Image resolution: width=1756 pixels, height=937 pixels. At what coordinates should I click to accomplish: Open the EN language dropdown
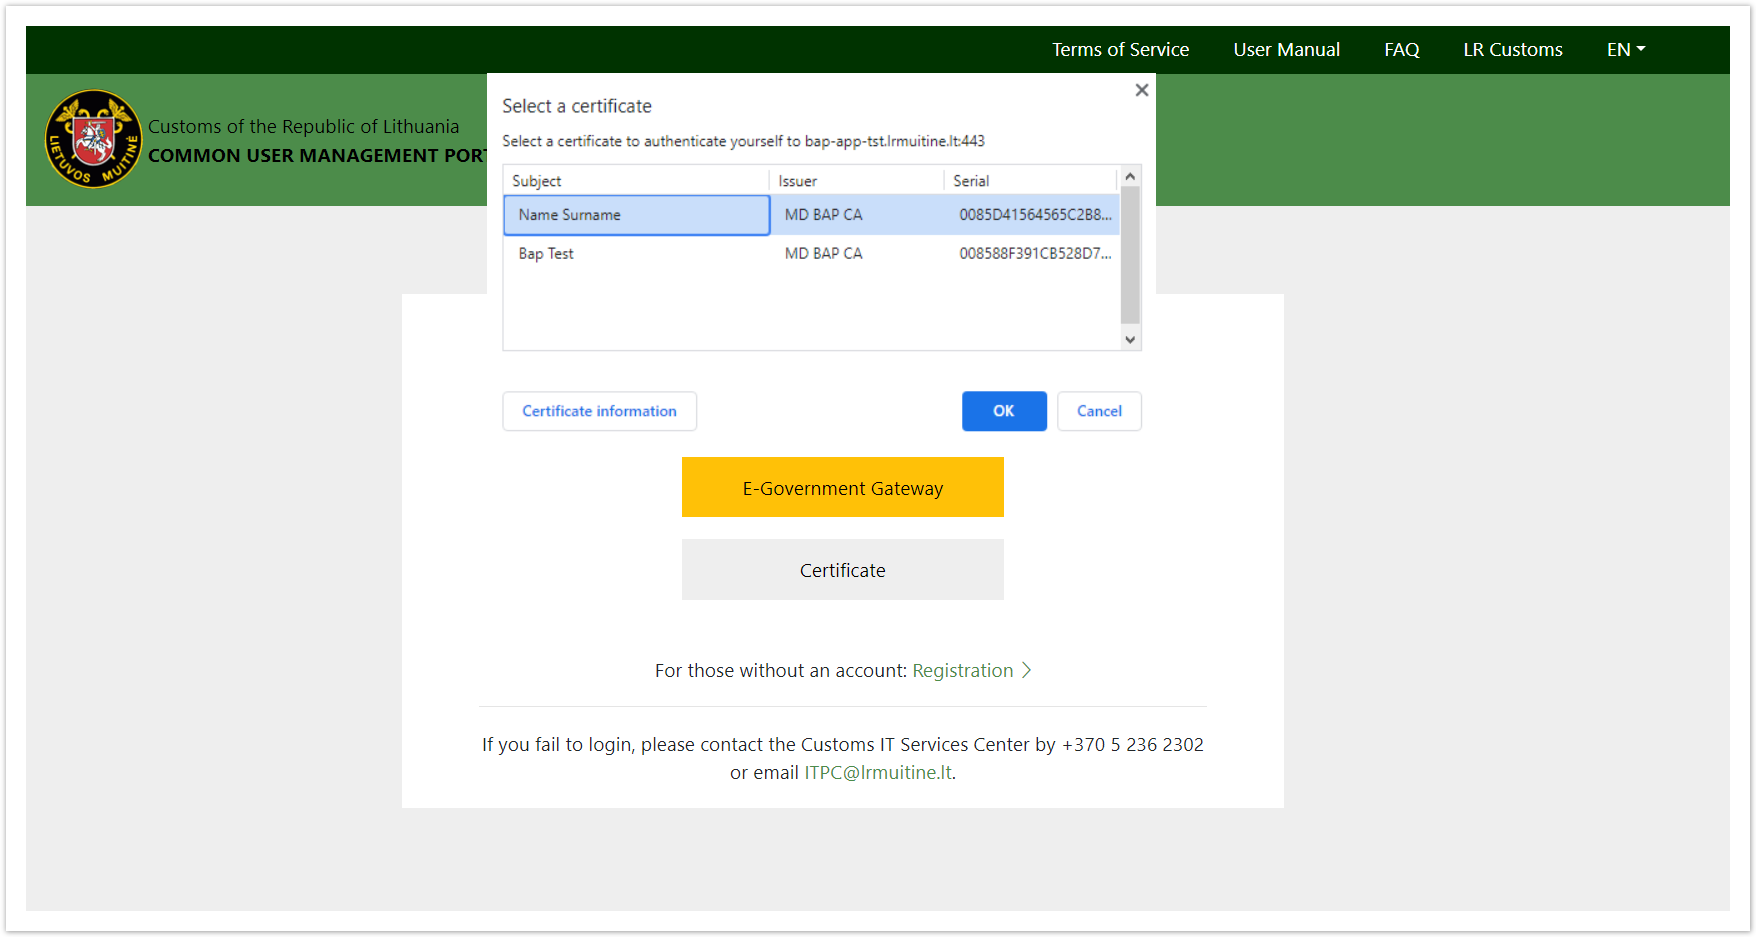(x=1626, y=49)
